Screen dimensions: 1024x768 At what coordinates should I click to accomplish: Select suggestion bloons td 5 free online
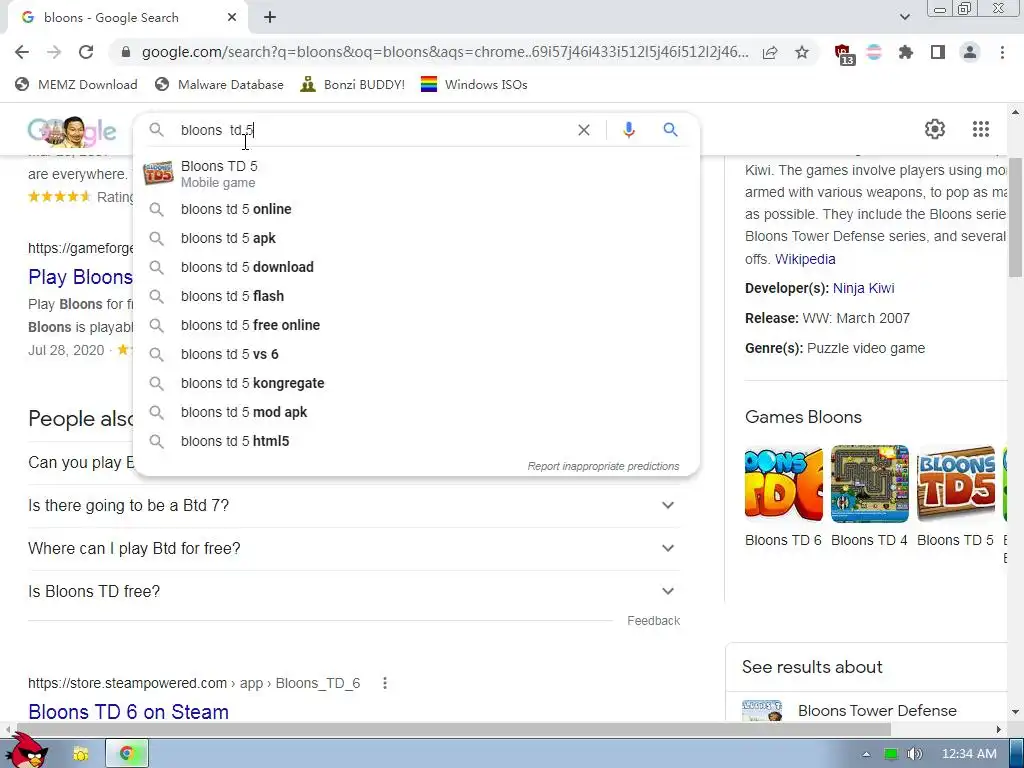pos(416,325)
